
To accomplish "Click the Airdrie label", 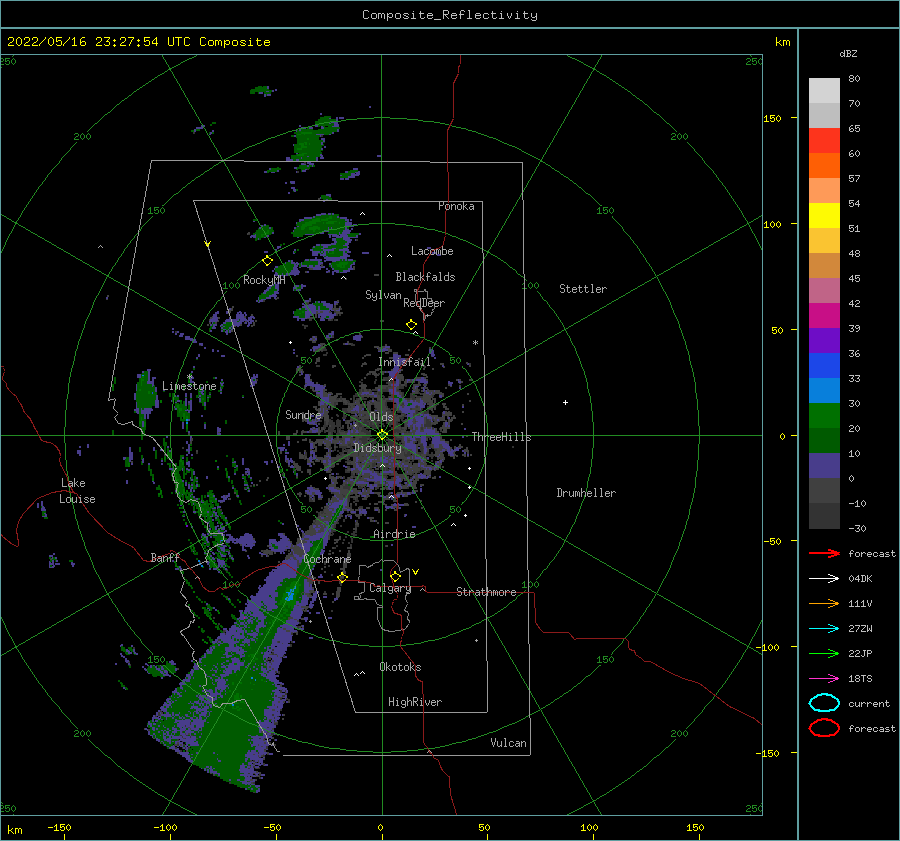I will [x=394, y=534].
